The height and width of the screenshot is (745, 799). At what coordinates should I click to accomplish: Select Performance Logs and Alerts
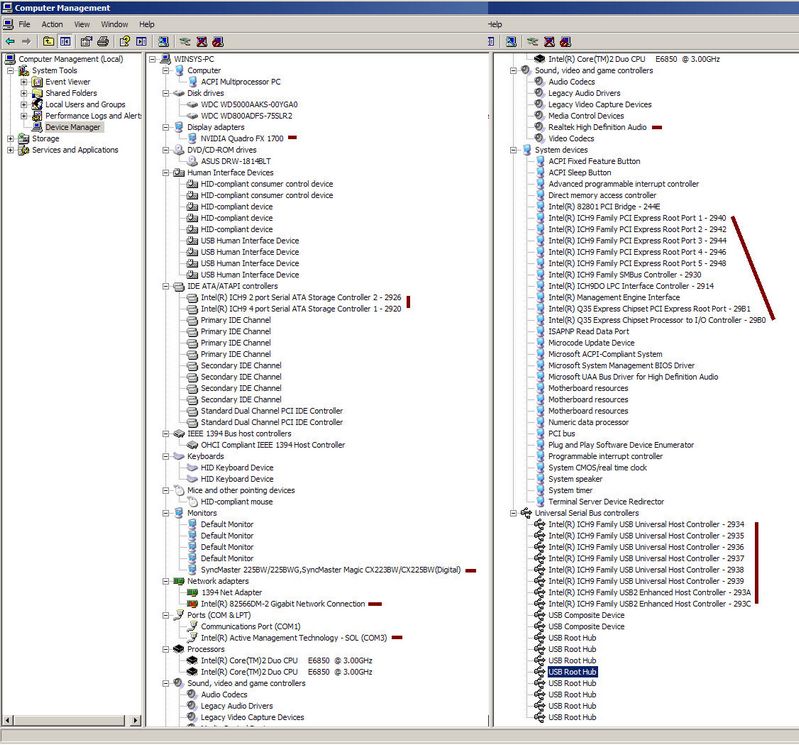tap(93, 116)
